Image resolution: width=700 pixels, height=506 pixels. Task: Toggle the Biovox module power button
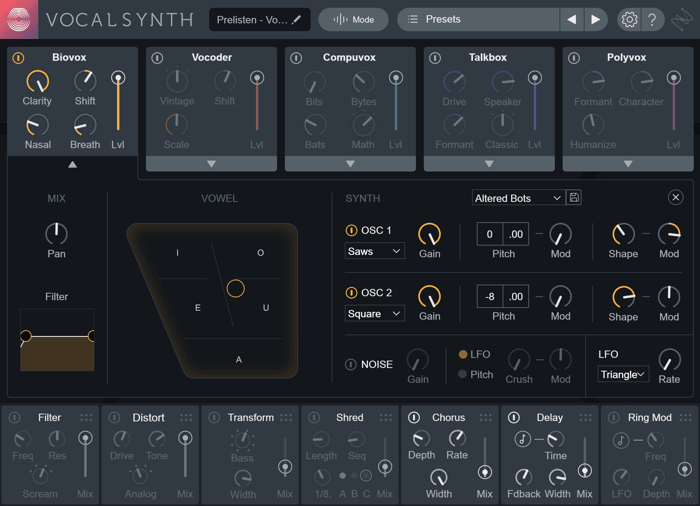click(x=18, y=58)
